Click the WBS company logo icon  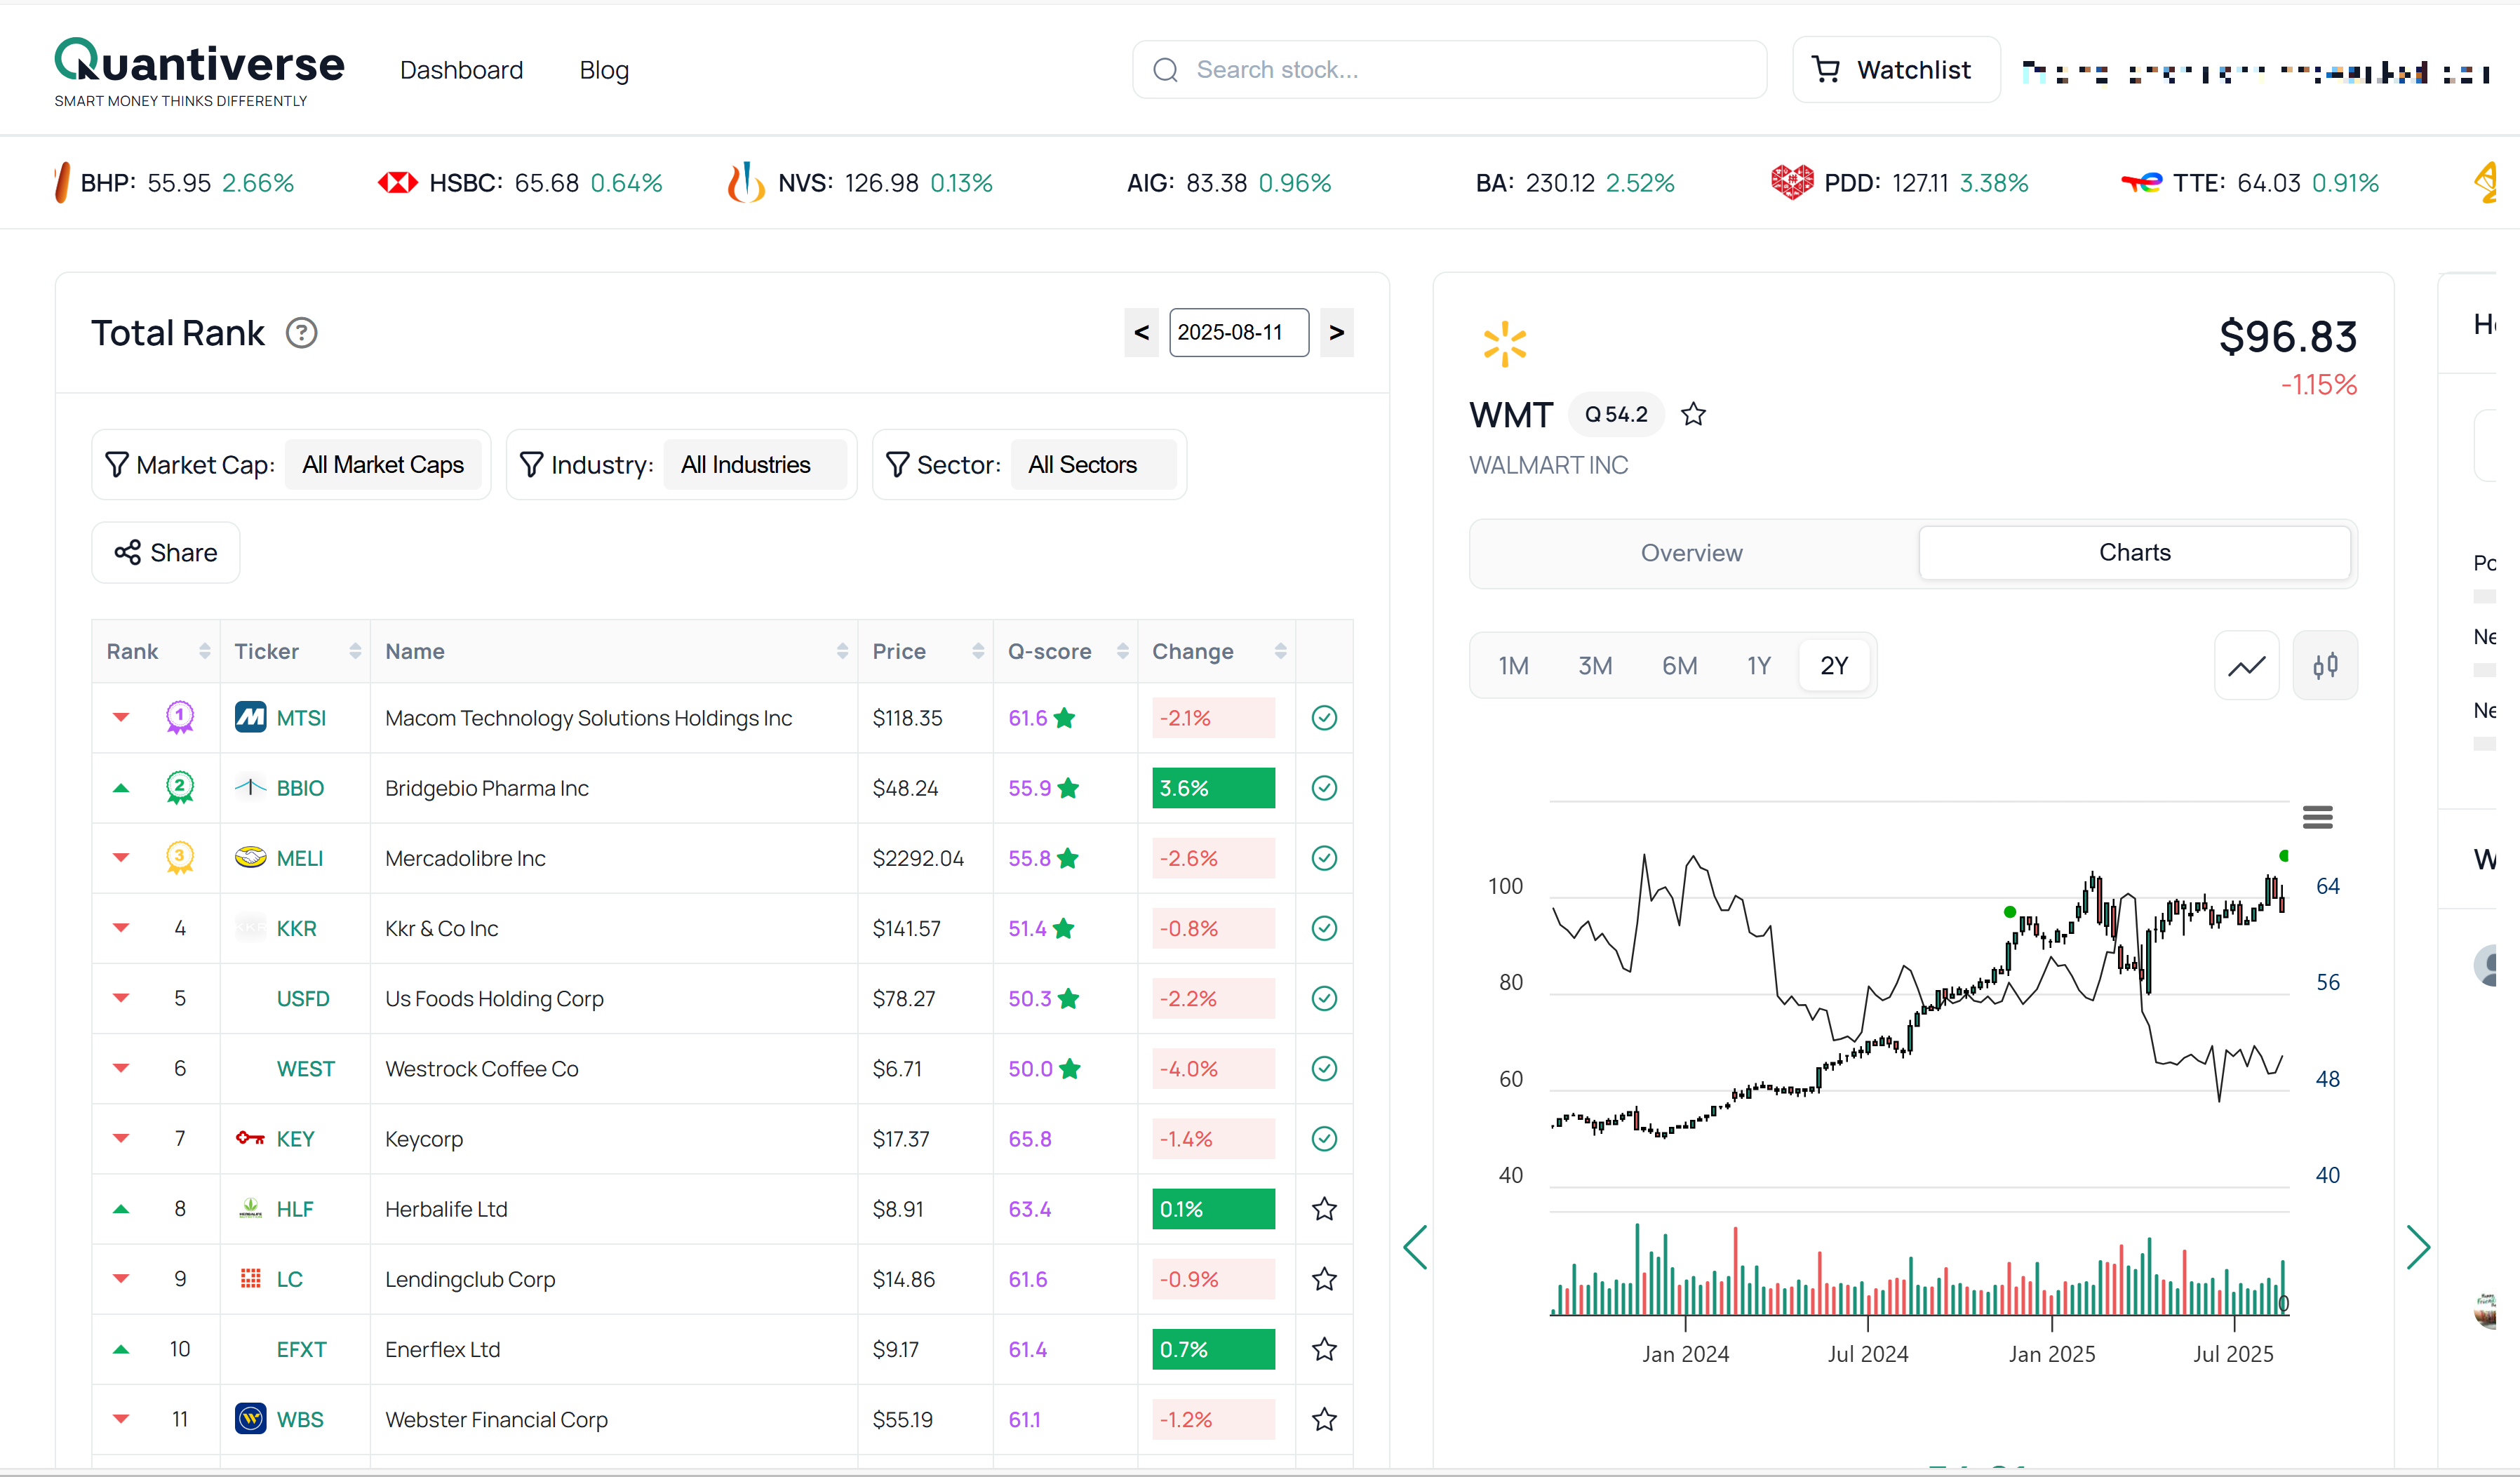[x=250, y=1418]
